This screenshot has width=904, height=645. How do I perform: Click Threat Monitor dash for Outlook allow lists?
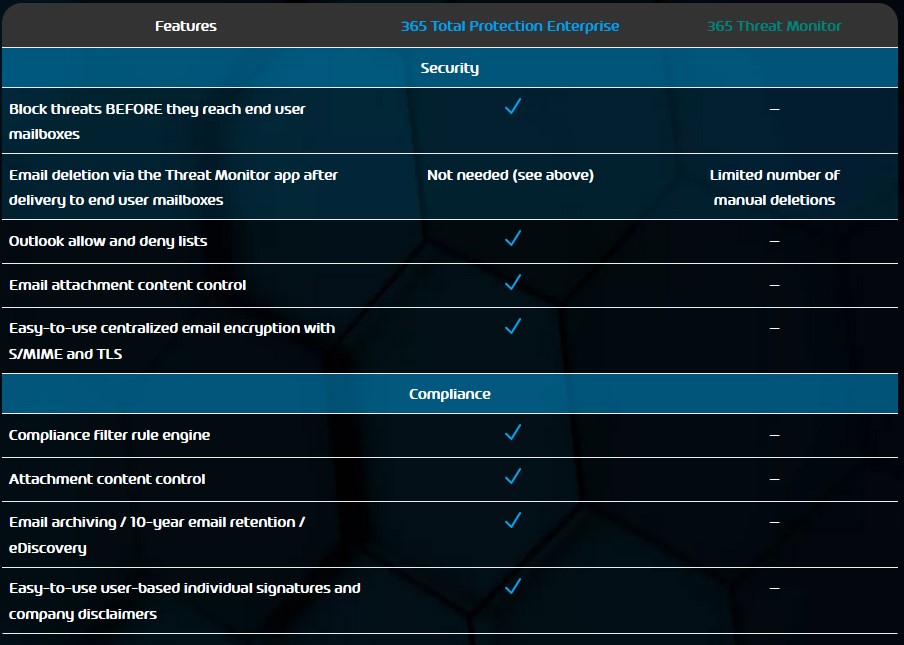pos(774,241)
